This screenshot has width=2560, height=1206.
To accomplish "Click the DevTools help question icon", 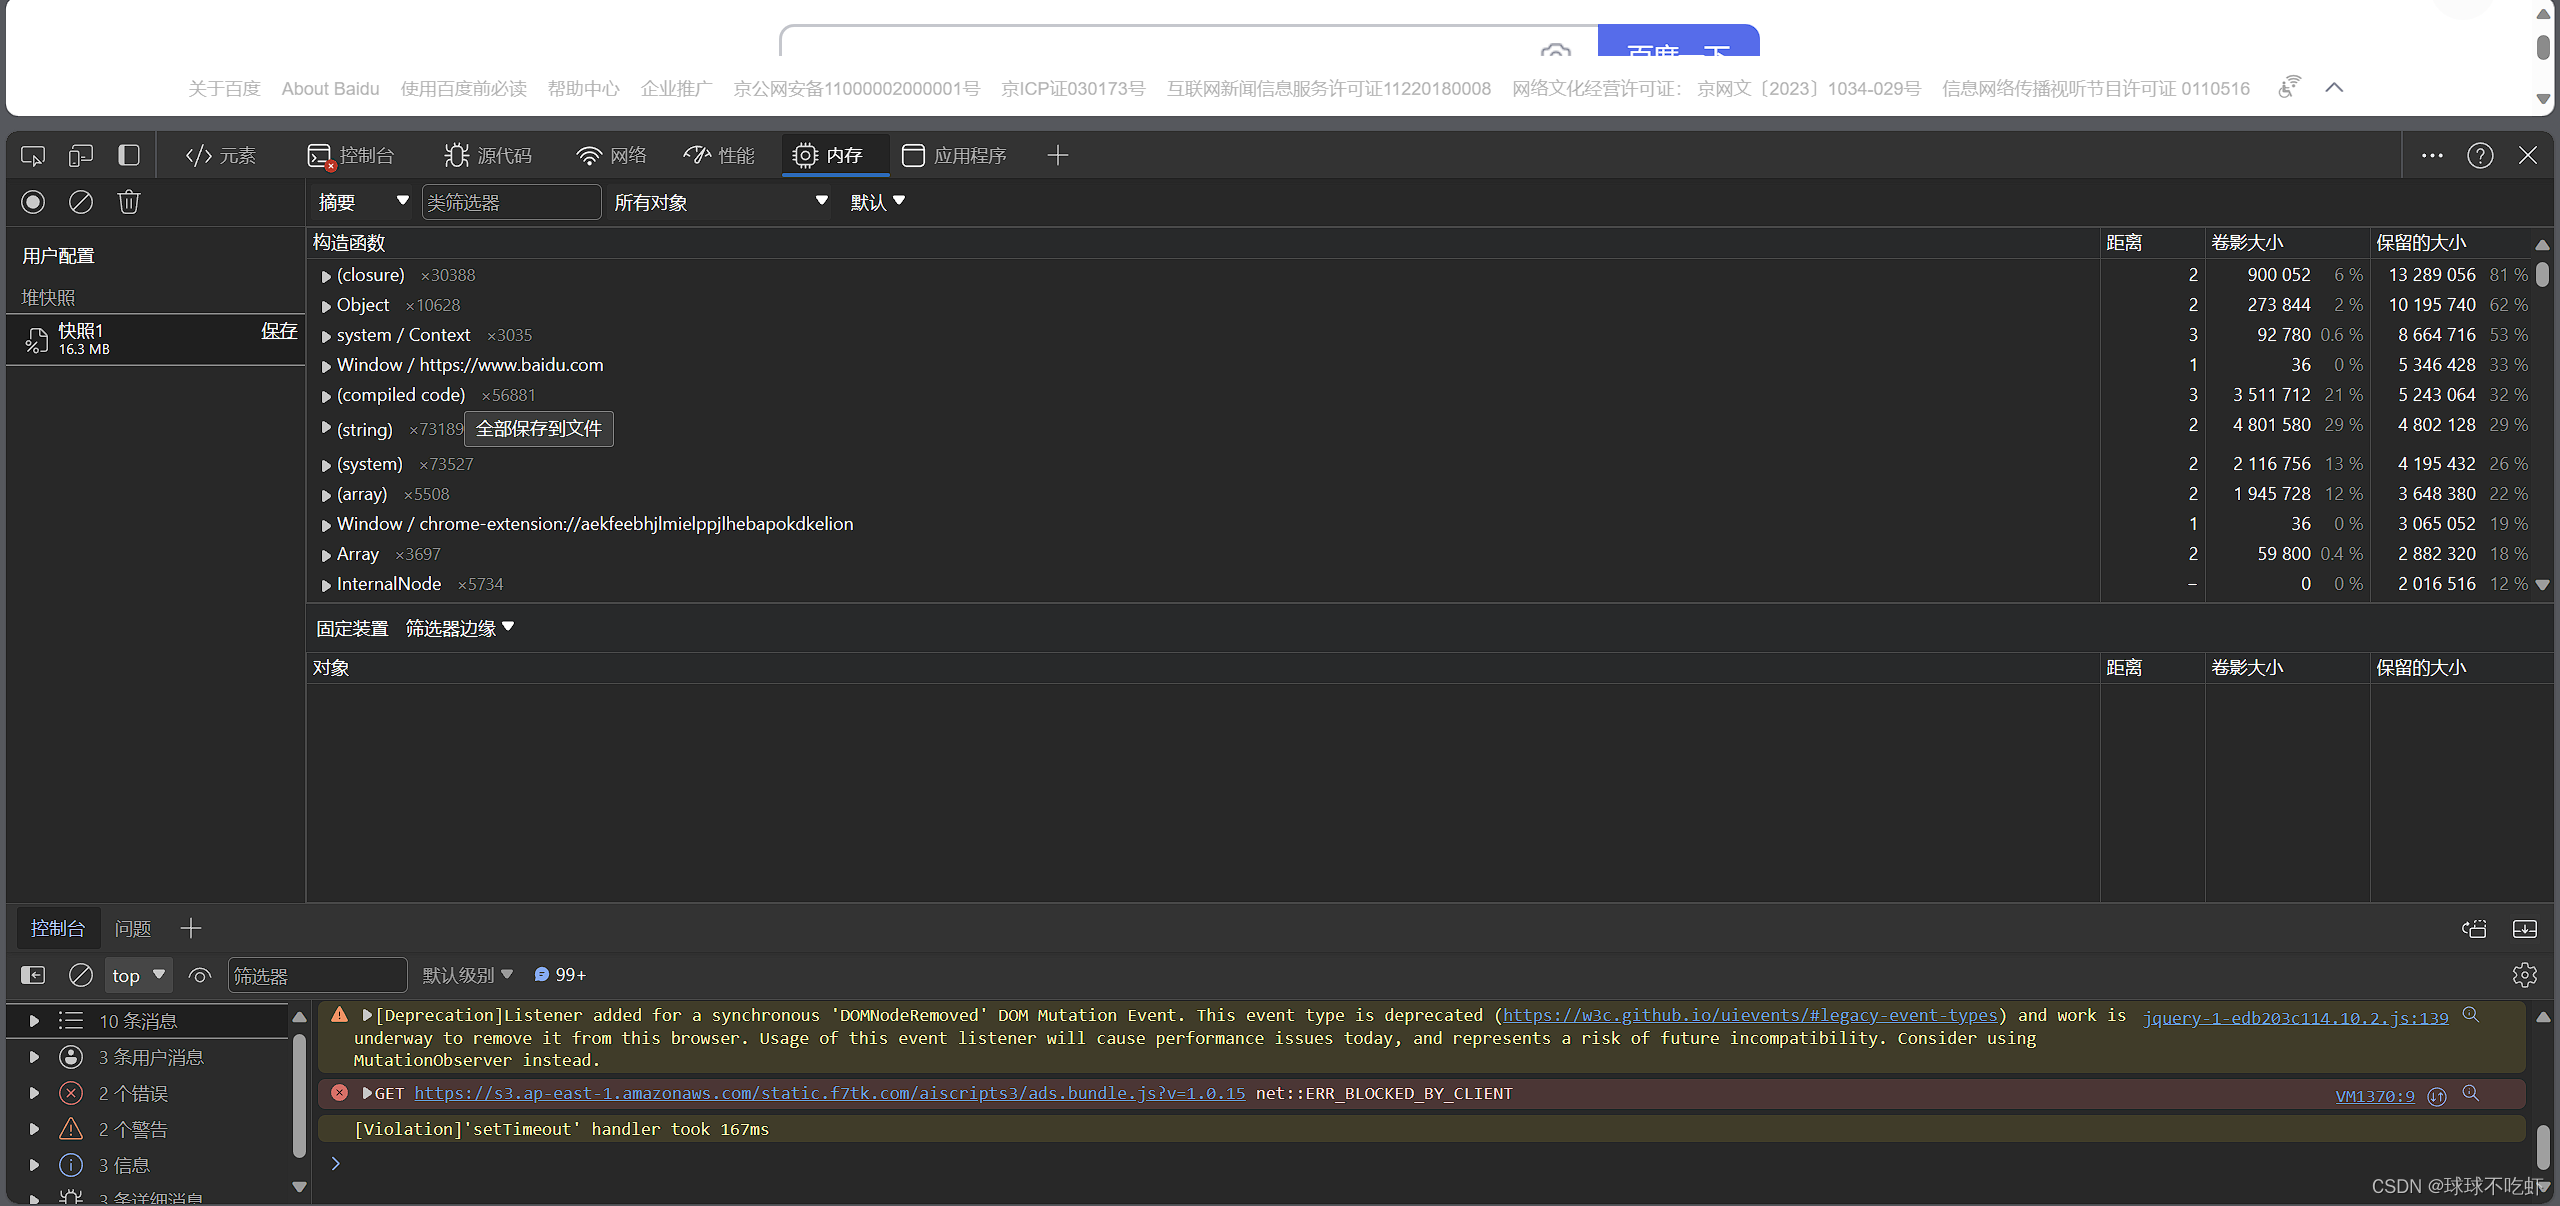I will click(x=2480, y=156).
